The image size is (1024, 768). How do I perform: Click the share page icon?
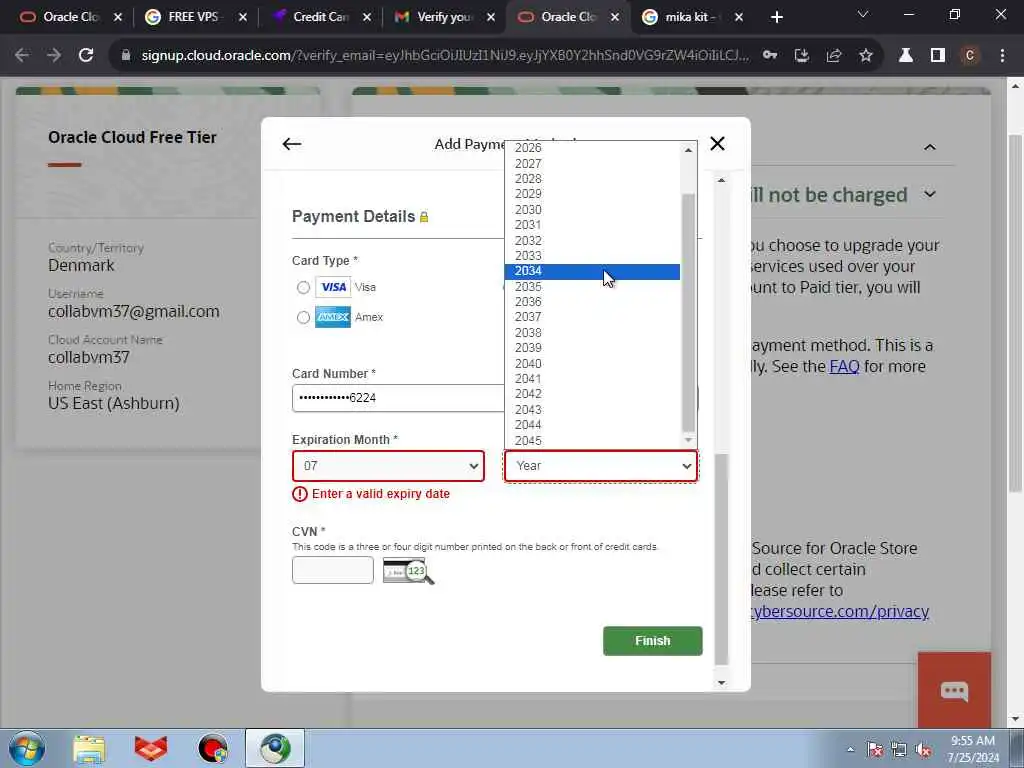pos(834,56)
